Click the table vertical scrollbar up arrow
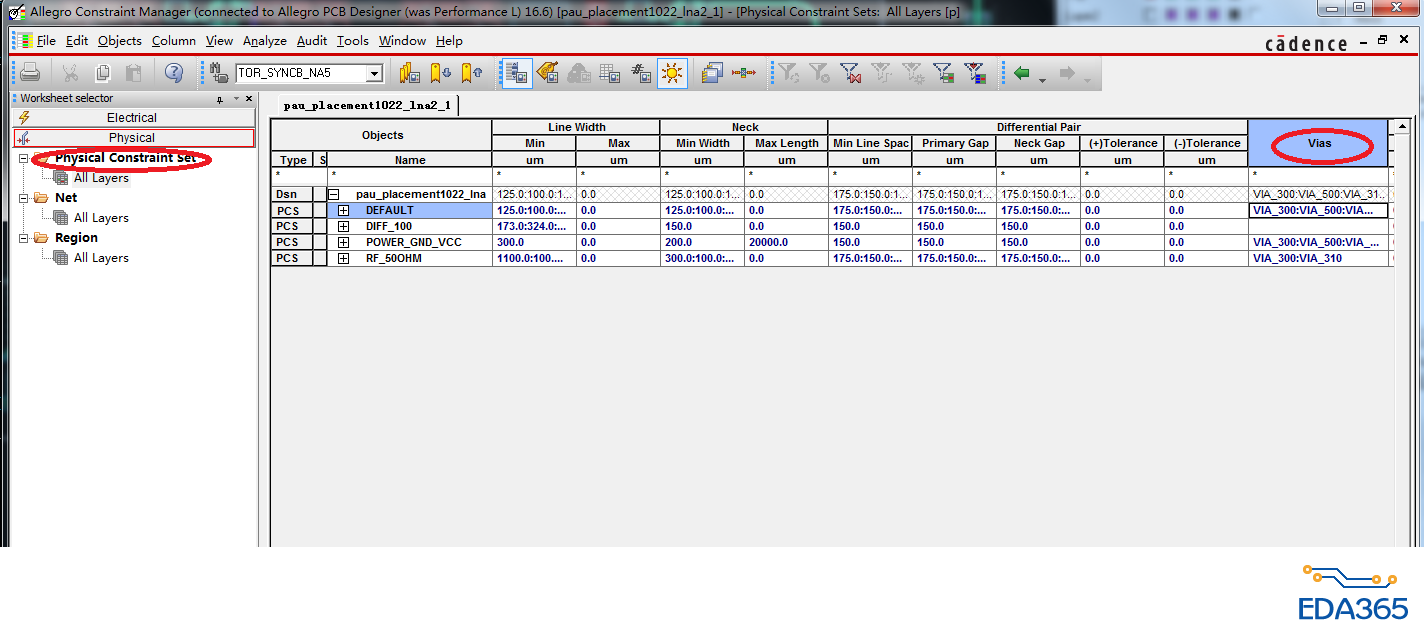The width and height of the screenshot is (1424, 630). pos(1403,127)
